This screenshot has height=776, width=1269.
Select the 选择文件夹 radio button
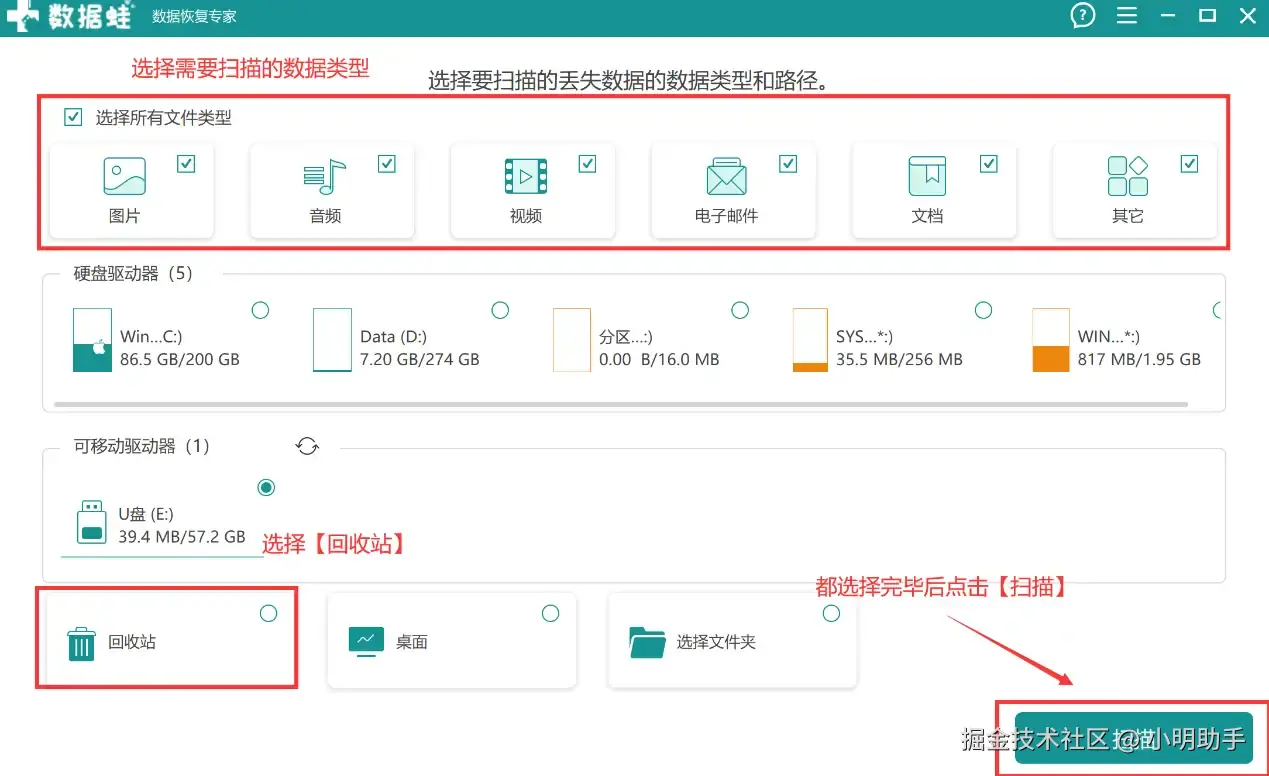pyautogui.click(x=831, y=613)
